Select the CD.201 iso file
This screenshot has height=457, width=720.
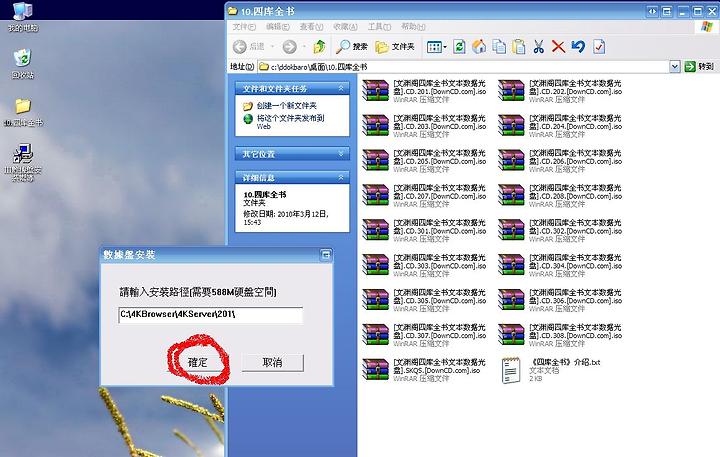(424, 90)
